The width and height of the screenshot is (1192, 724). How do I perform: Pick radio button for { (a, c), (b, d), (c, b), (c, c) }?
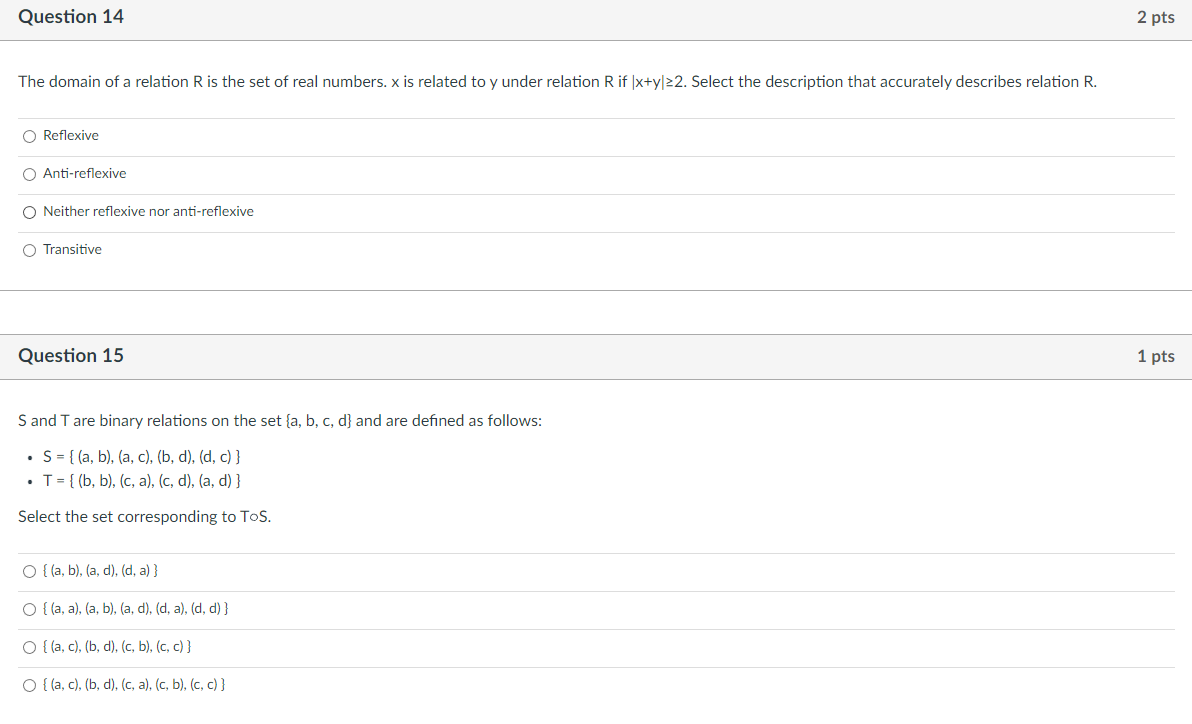(30, 647)
